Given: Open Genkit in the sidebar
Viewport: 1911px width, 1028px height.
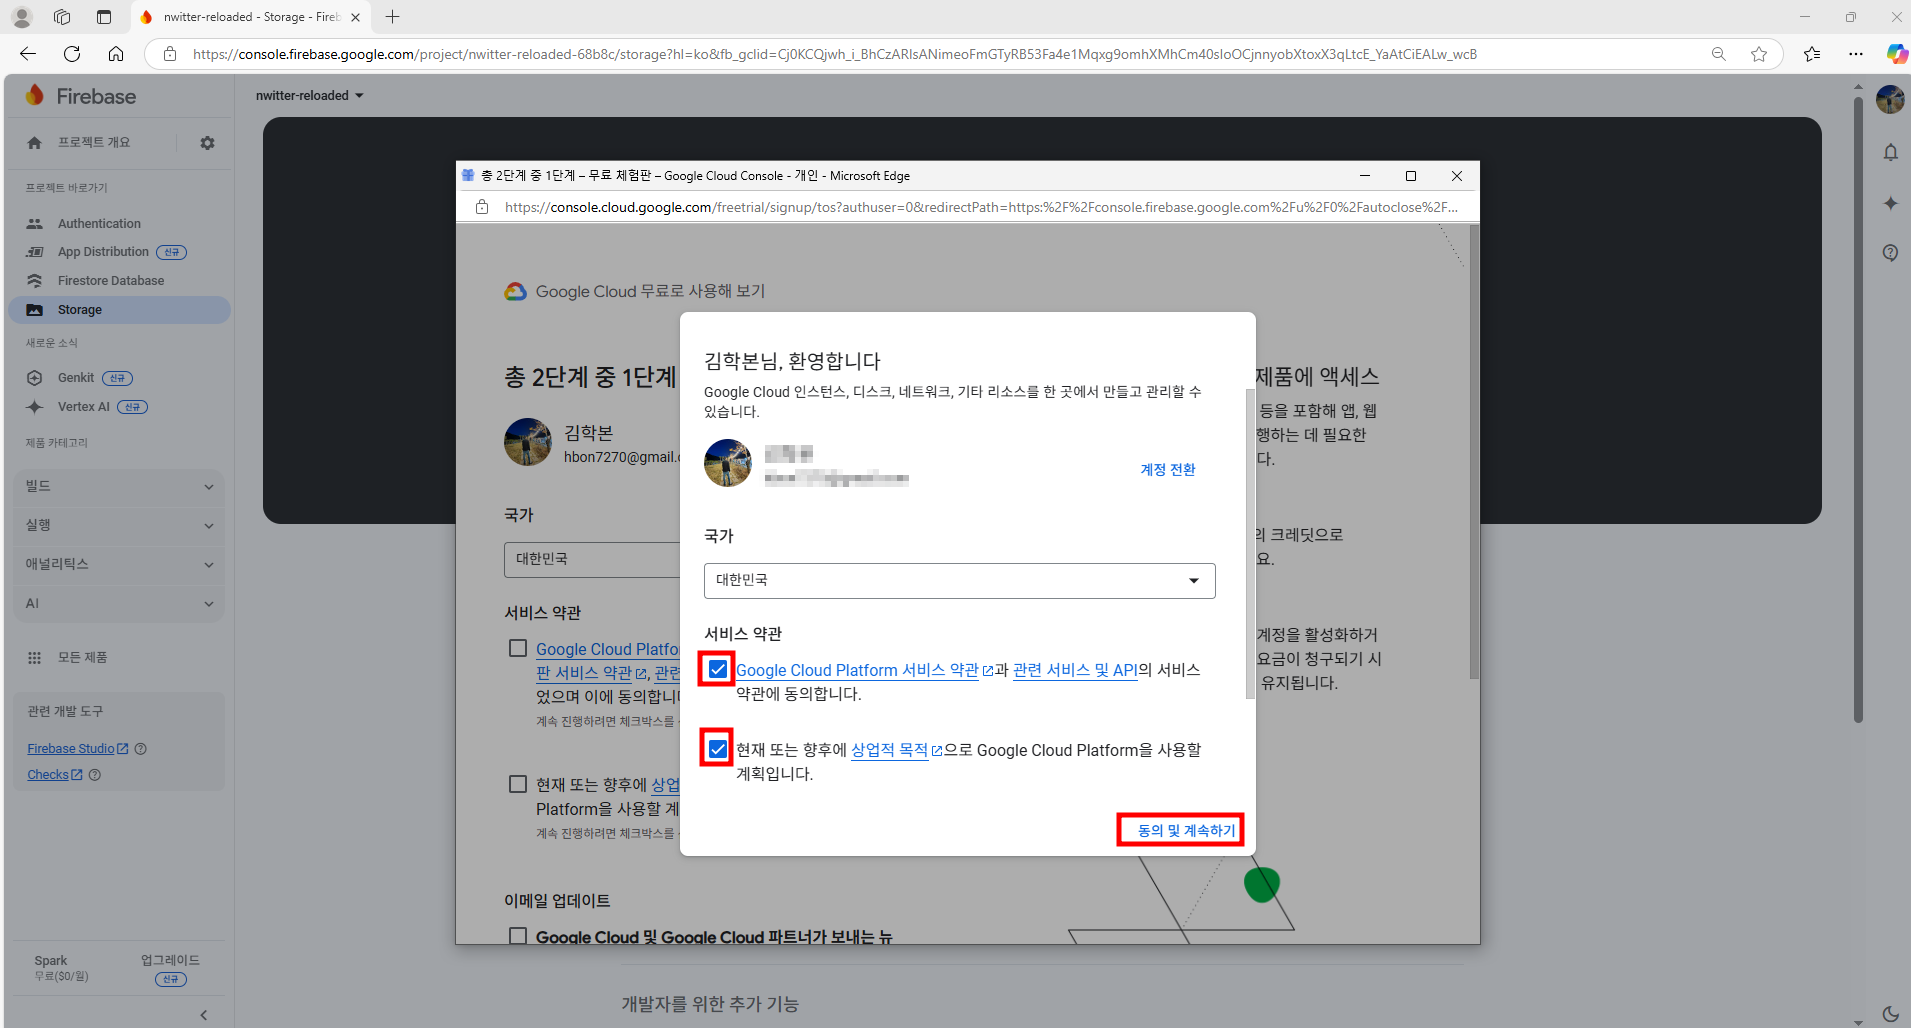Looking at the screenshot, I should (x=76, y=378).
